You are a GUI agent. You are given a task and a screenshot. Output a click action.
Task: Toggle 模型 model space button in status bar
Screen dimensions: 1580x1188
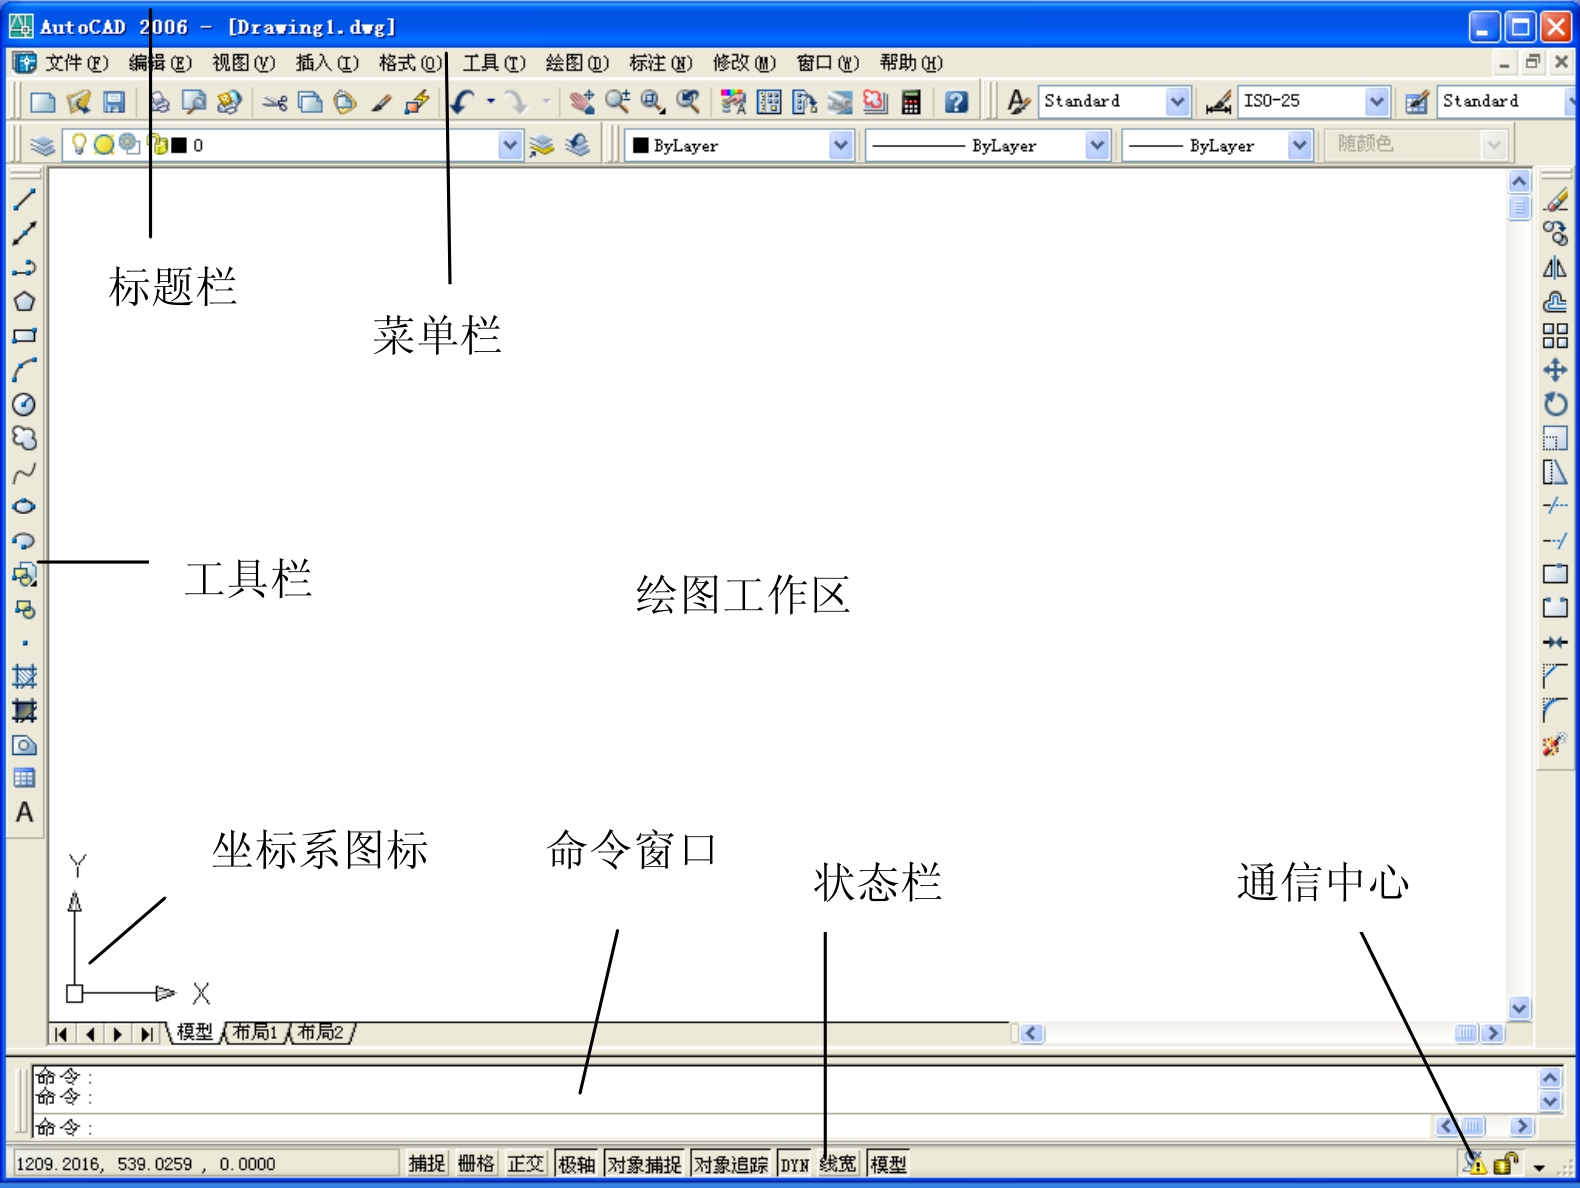click(x=888, y=1163)
